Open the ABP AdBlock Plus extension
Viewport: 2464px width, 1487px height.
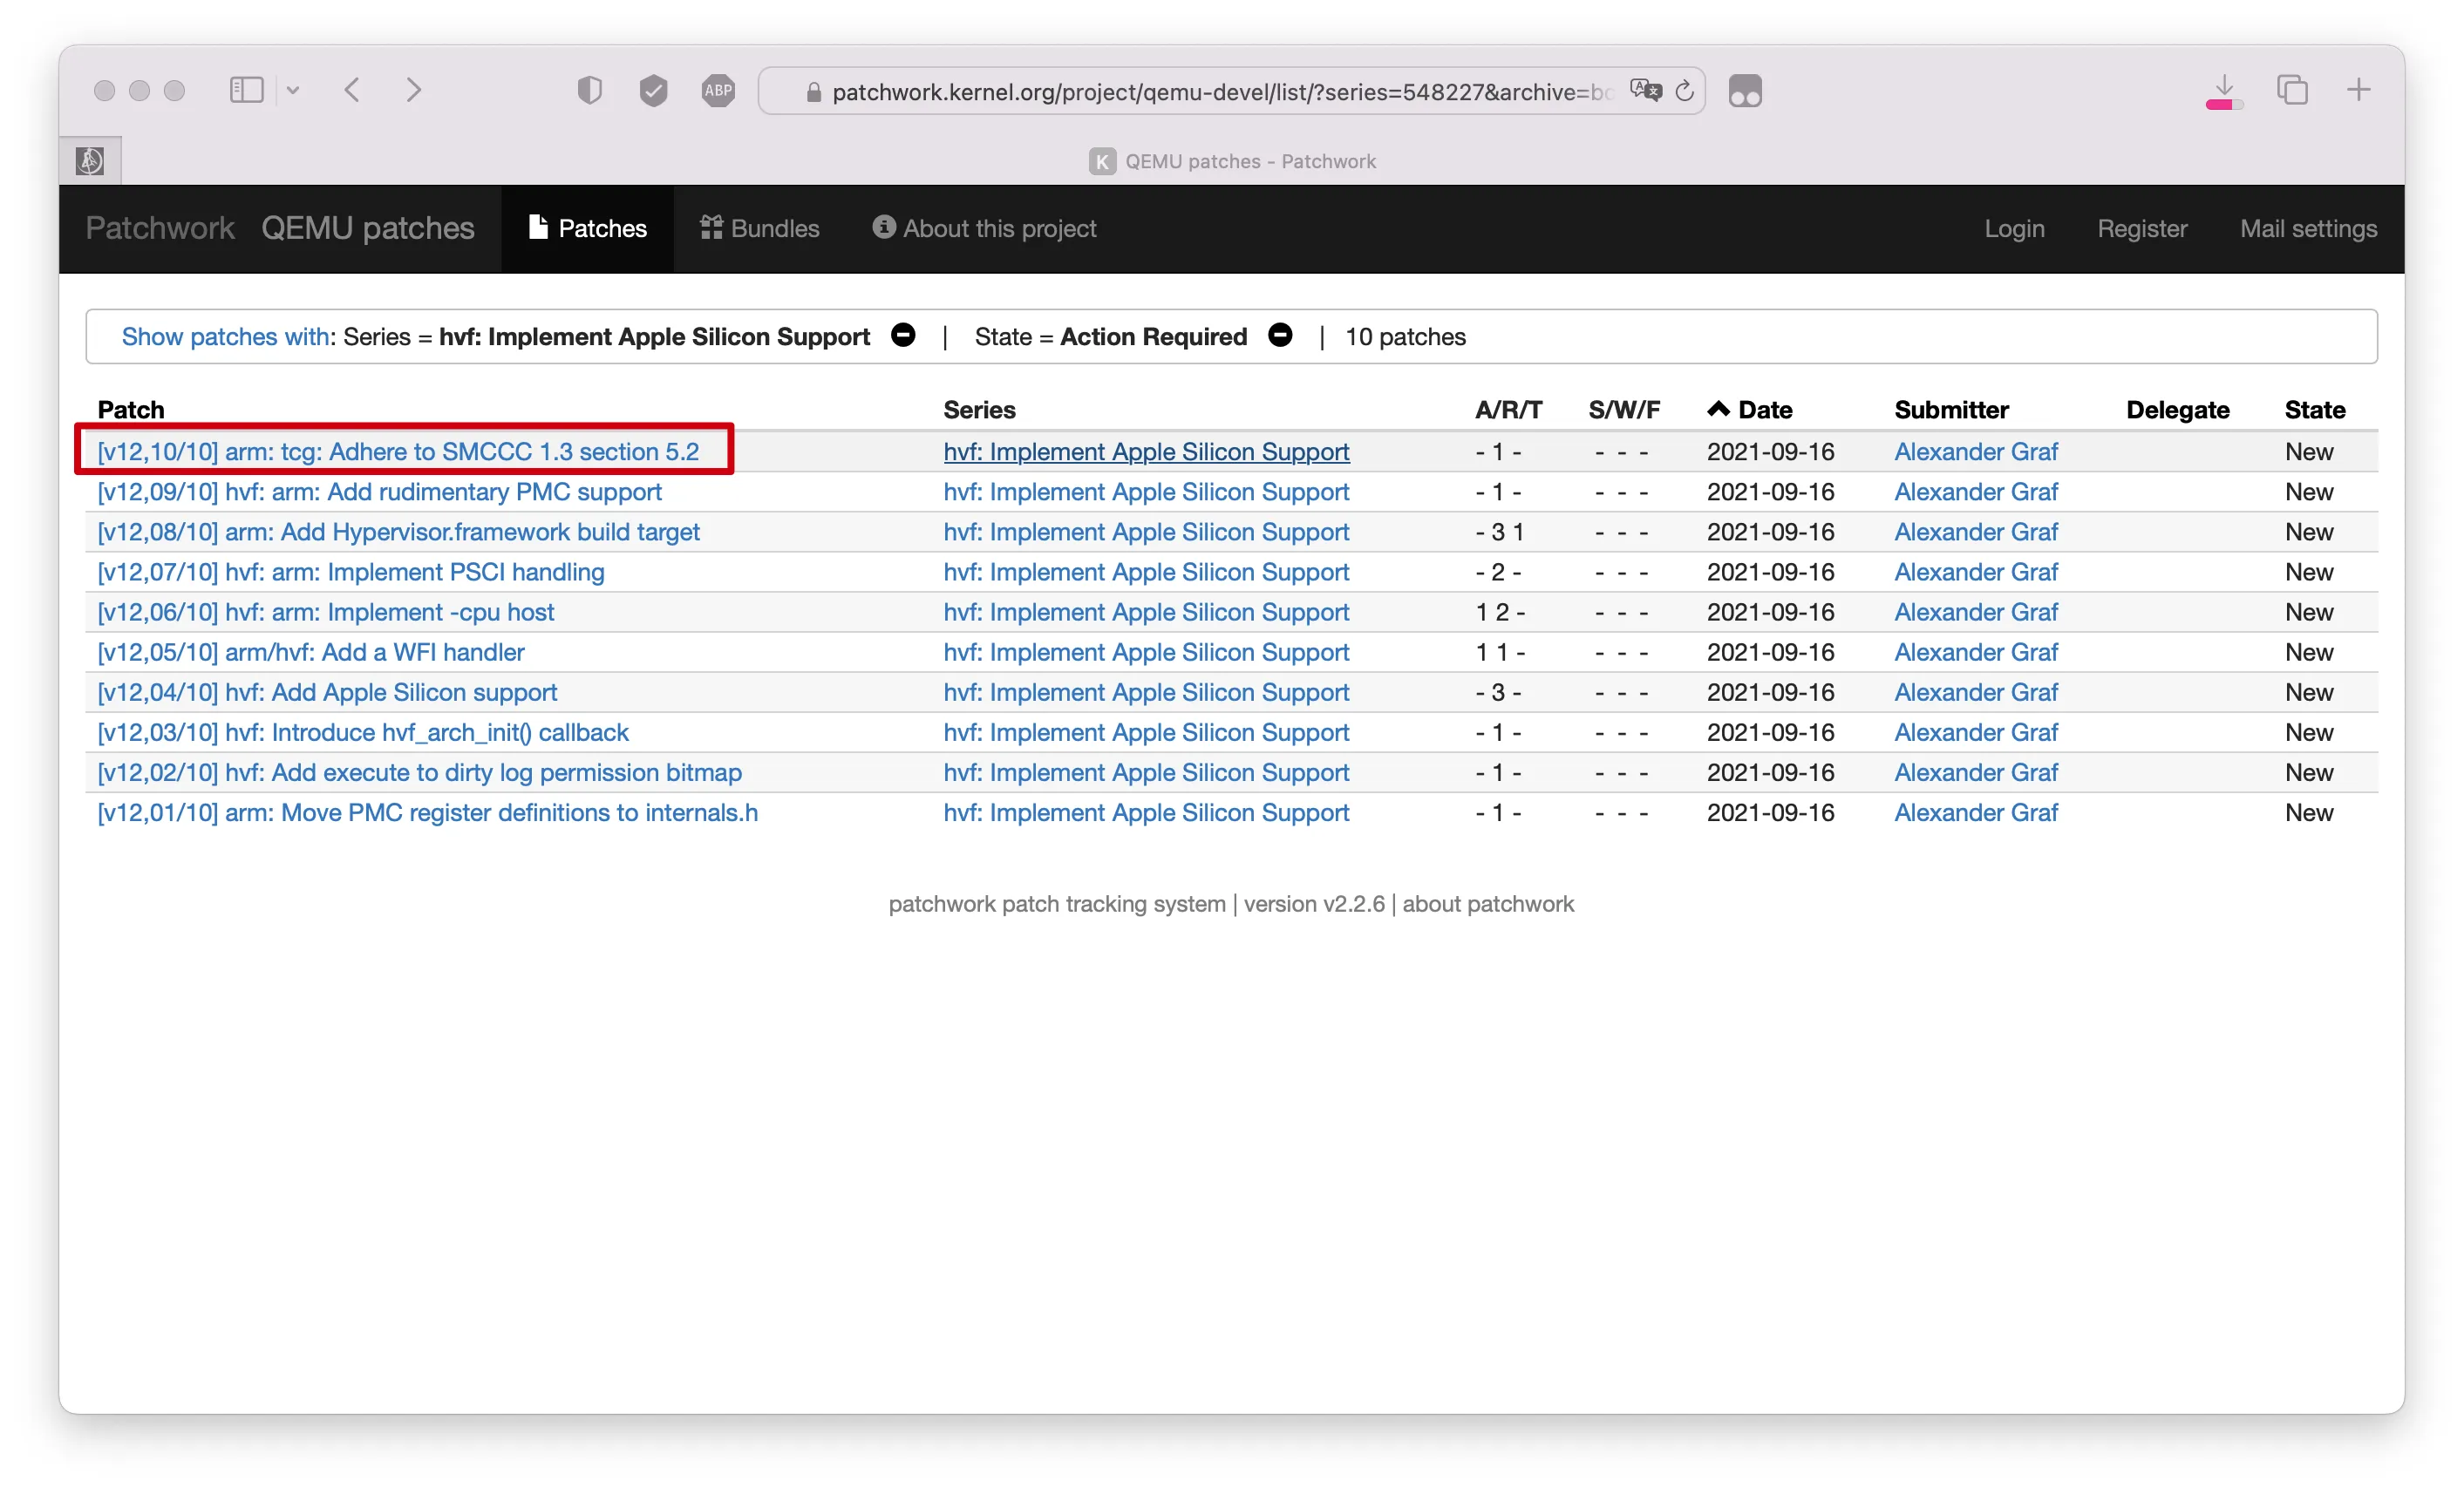(718, 91)
